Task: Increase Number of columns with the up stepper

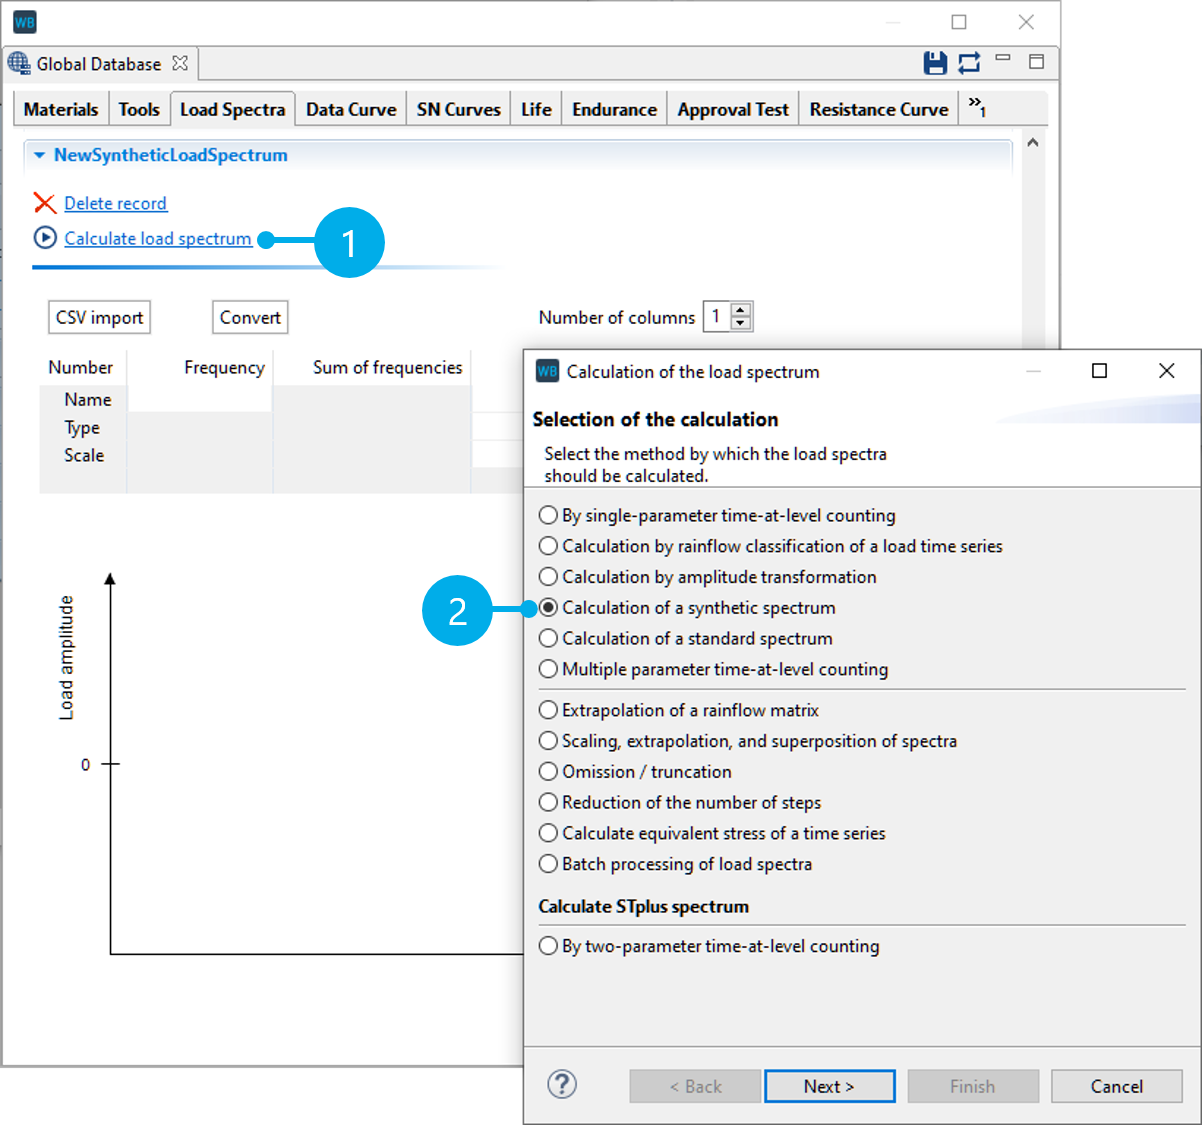Action: click(741, 310)
